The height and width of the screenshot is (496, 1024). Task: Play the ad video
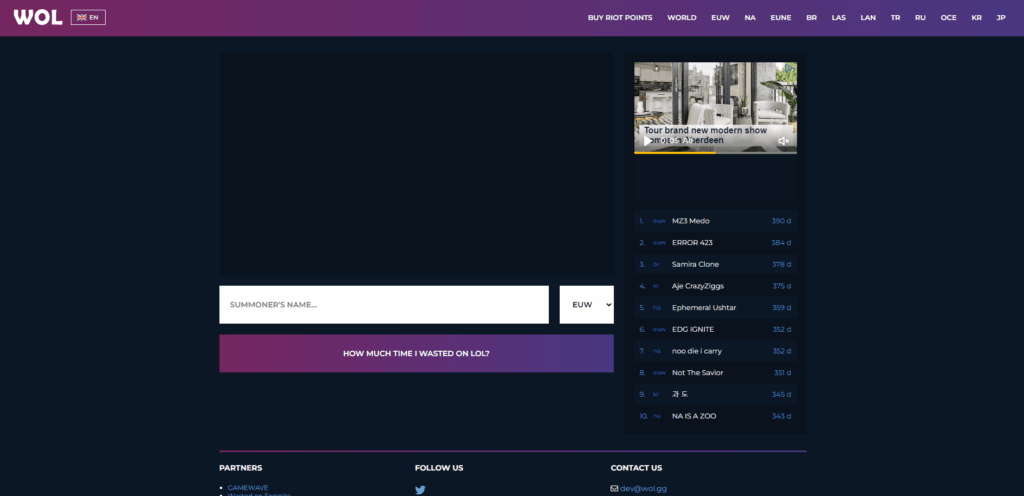point(647,141)
